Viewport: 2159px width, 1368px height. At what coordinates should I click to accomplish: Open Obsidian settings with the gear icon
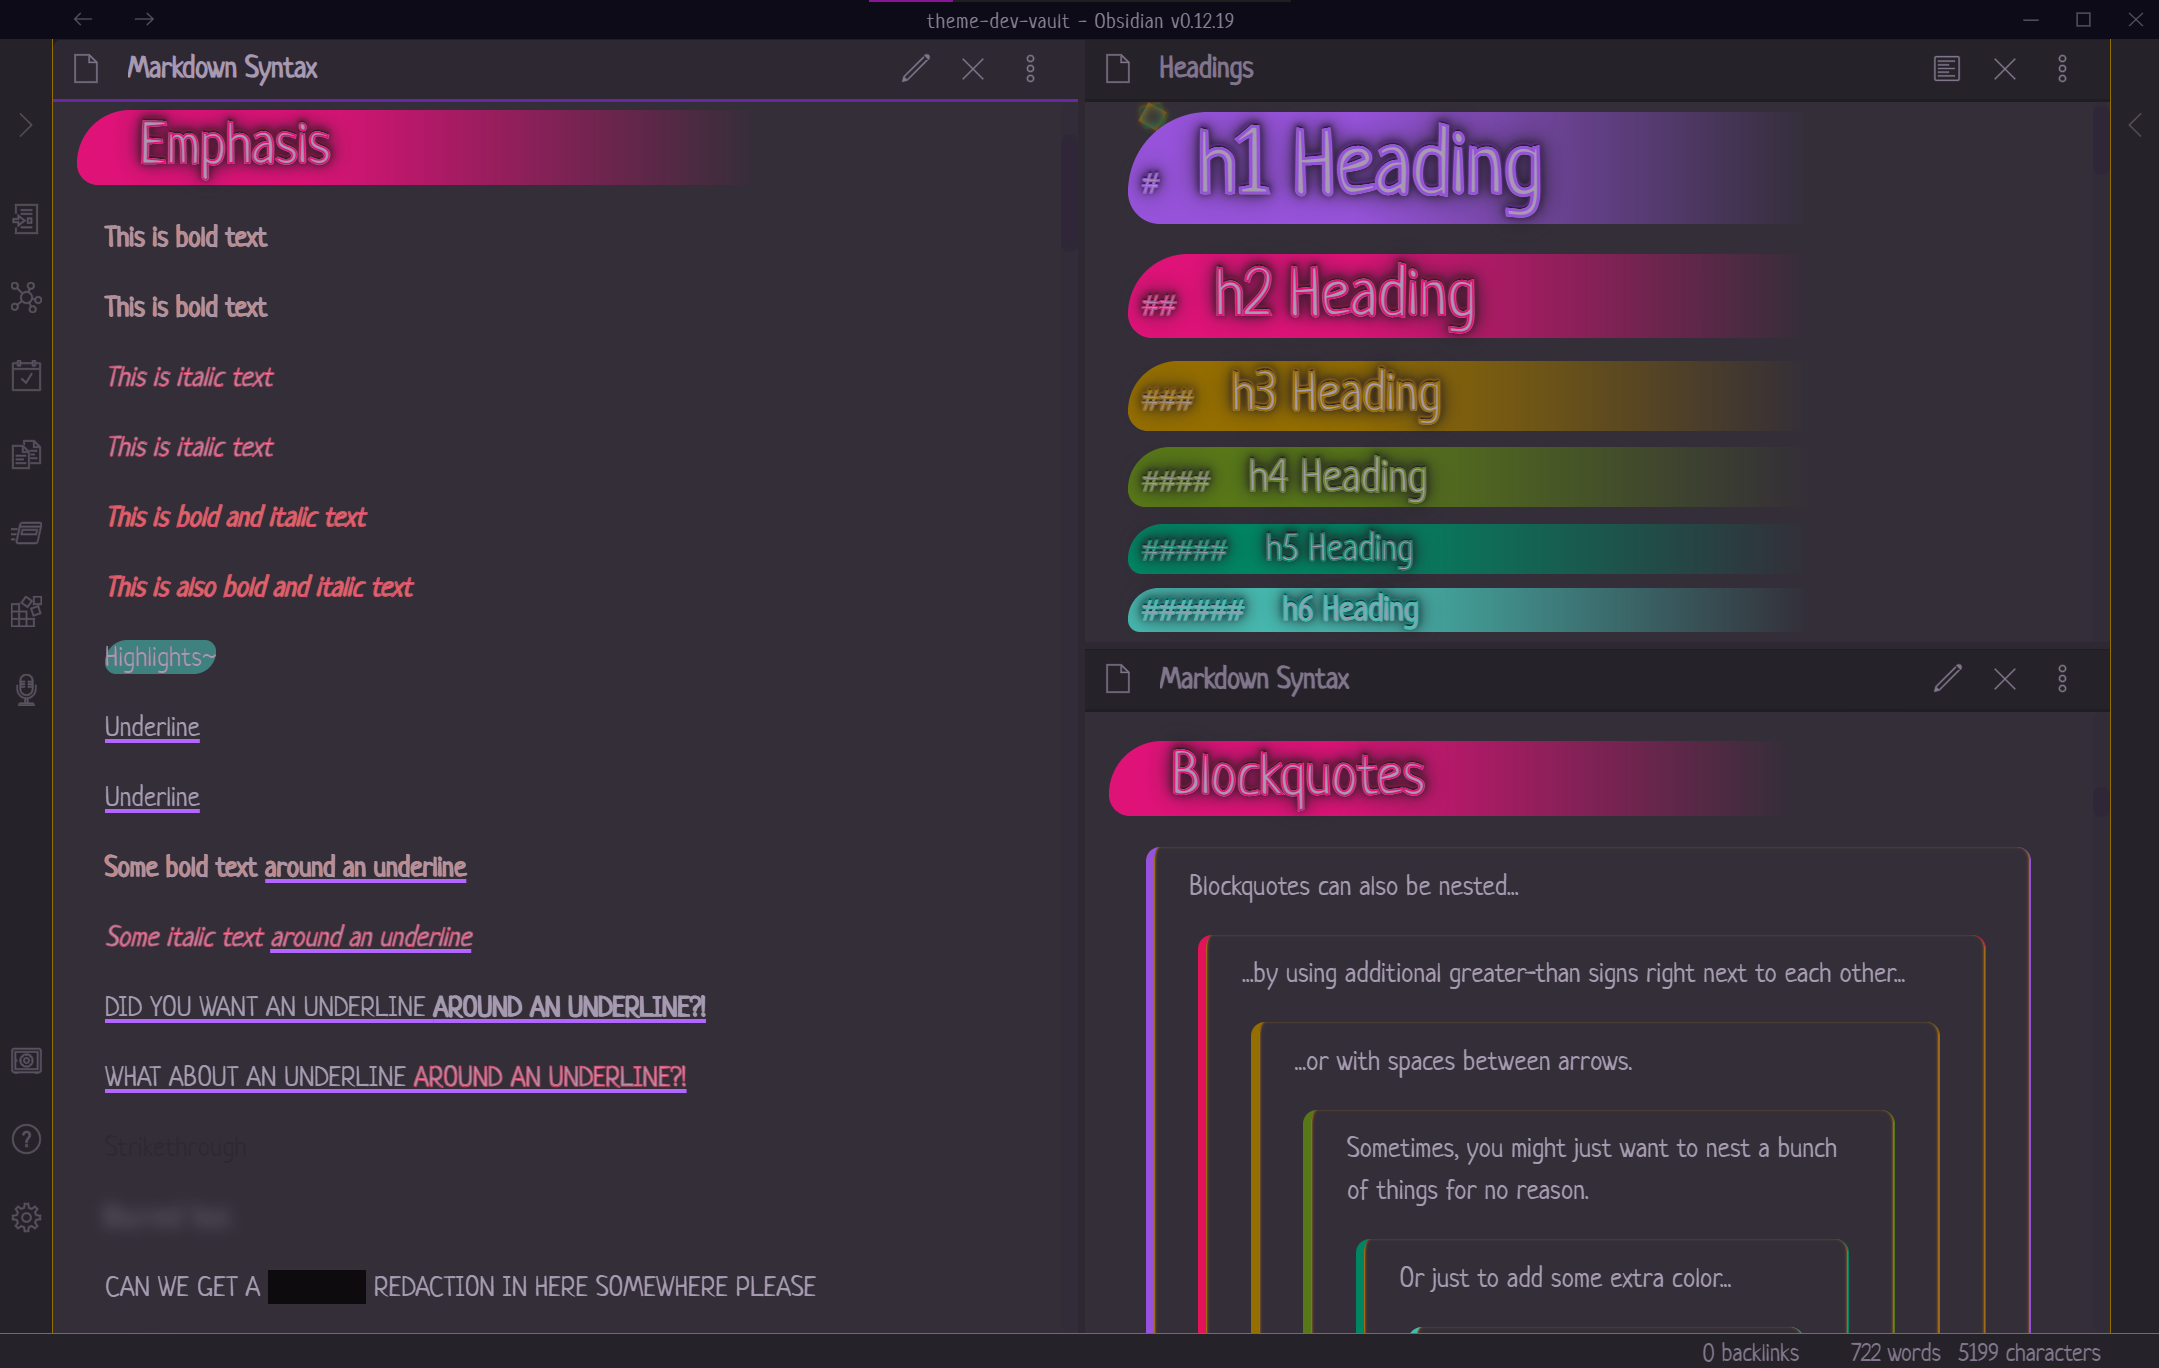(25, 1216)
